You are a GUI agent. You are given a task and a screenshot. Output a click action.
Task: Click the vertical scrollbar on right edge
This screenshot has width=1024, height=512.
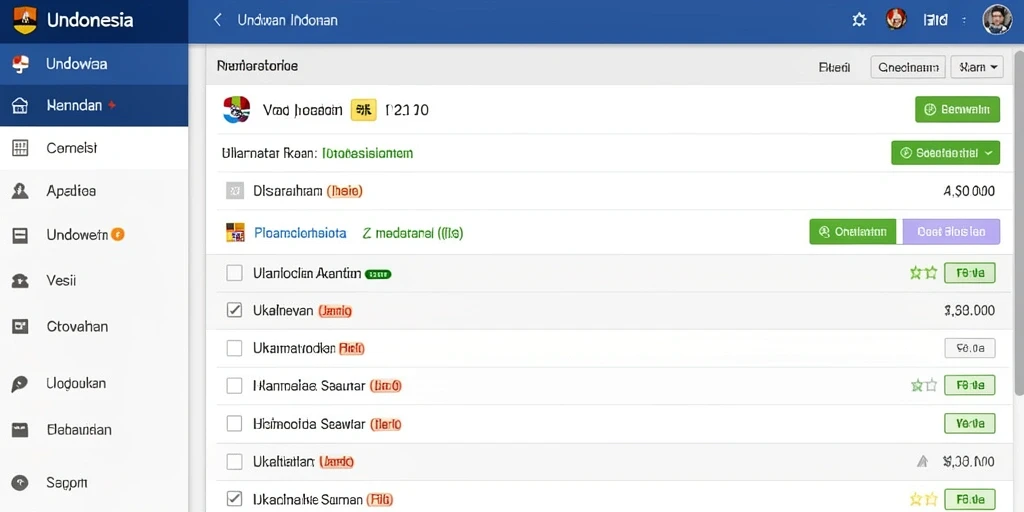[x=1018, y=222]
